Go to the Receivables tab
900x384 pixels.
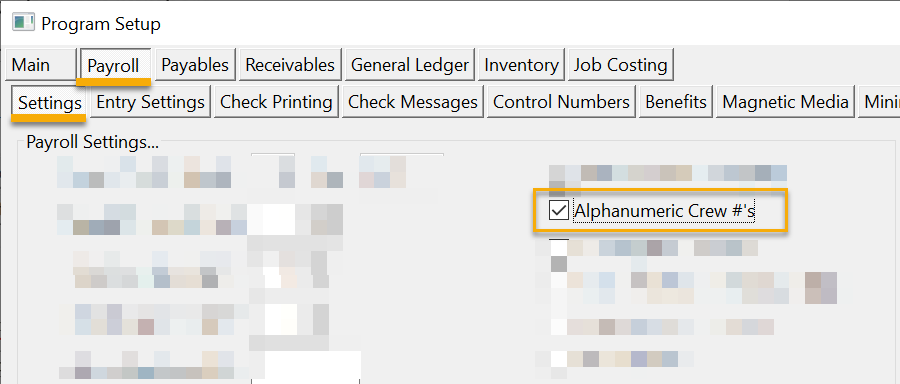click(x=290, y=65)
